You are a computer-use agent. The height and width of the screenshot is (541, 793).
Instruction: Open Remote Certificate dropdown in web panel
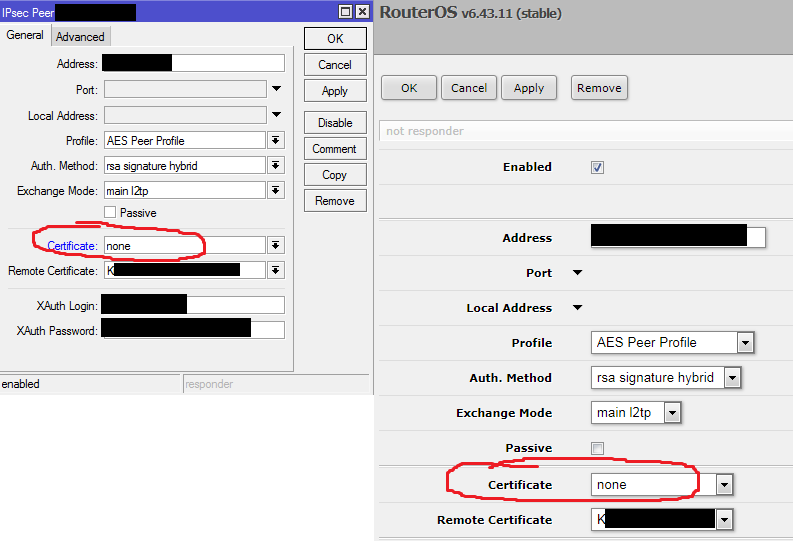point(724,519)
